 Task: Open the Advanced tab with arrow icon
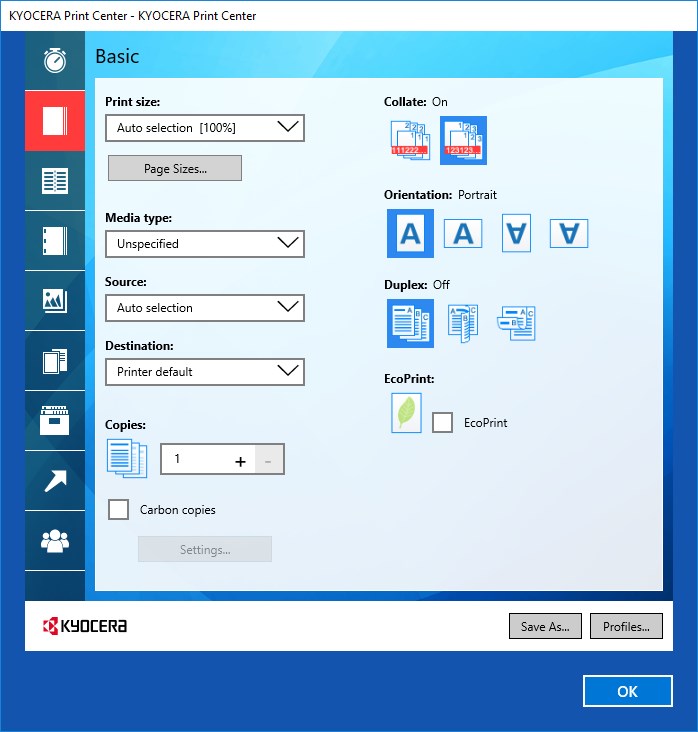[x=55, y=481]
